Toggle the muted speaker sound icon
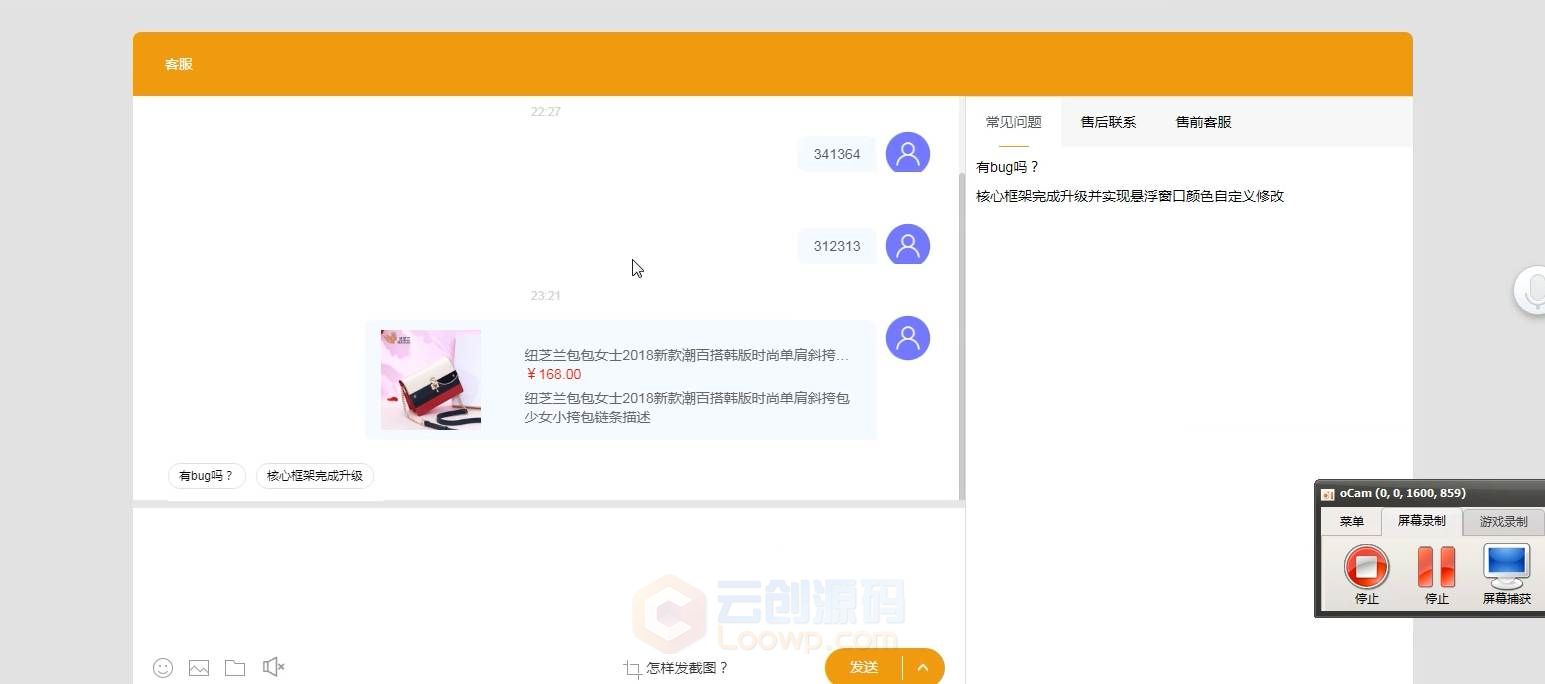 (x=273, y=667)
